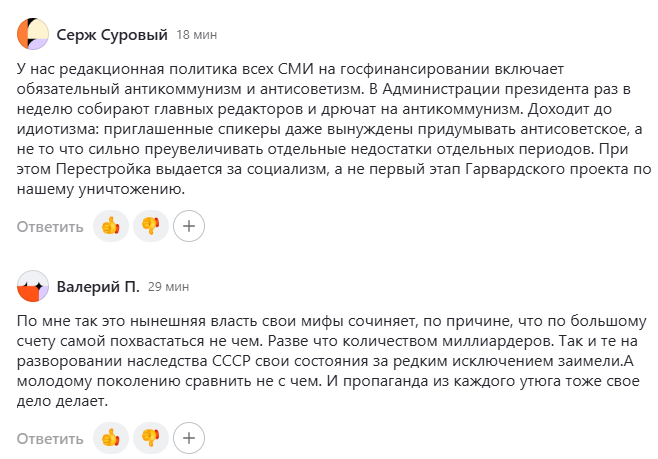Open Валерий П.'s avatar

click(33, 286)
